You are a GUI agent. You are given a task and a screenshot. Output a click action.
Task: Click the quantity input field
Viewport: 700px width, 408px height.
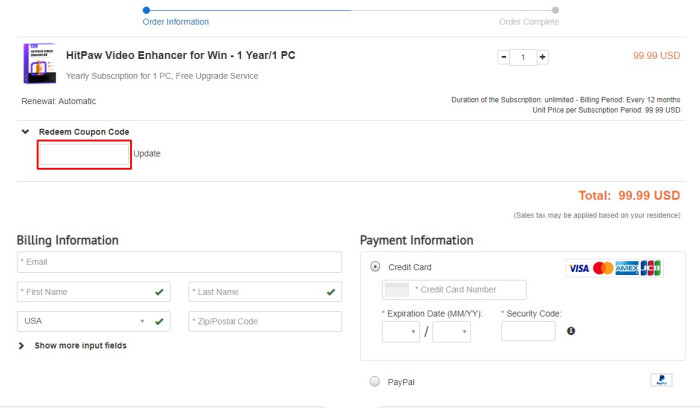point(523,57)
